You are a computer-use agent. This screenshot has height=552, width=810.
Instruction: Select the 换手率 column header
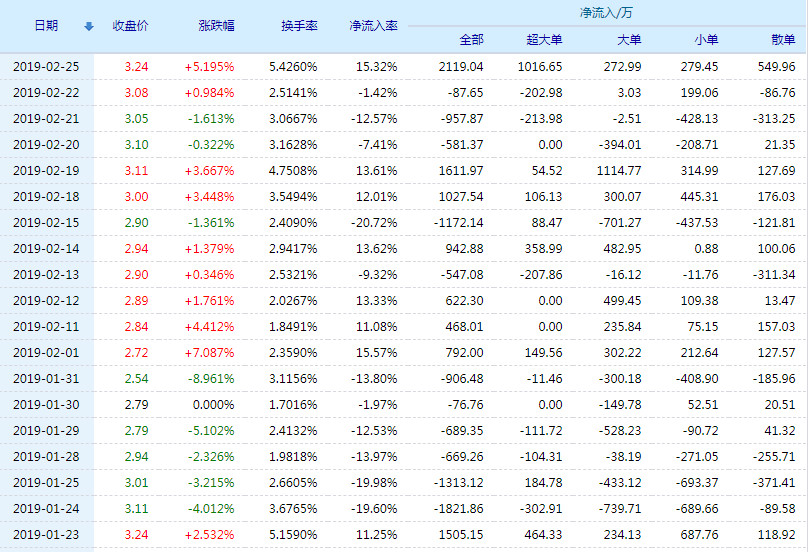[x=300, y=26]
